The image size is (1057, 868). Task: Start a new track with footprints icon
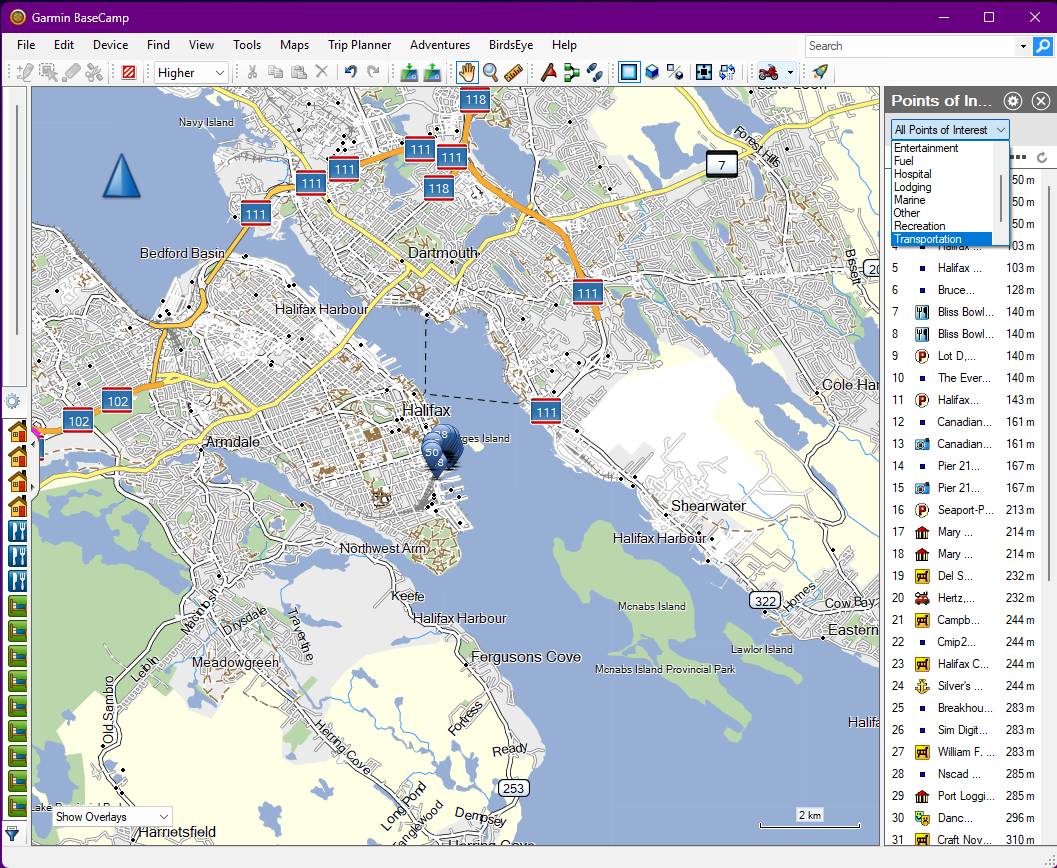(x=595, y=72)
